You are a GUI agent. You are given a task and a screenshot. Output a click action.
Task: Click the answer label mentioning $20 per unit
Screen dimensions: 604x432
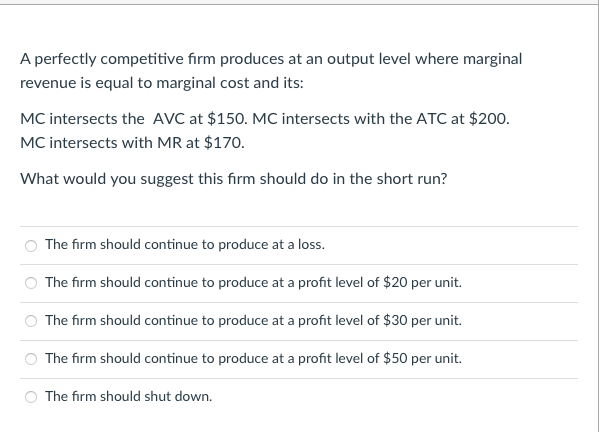[253, 282]
